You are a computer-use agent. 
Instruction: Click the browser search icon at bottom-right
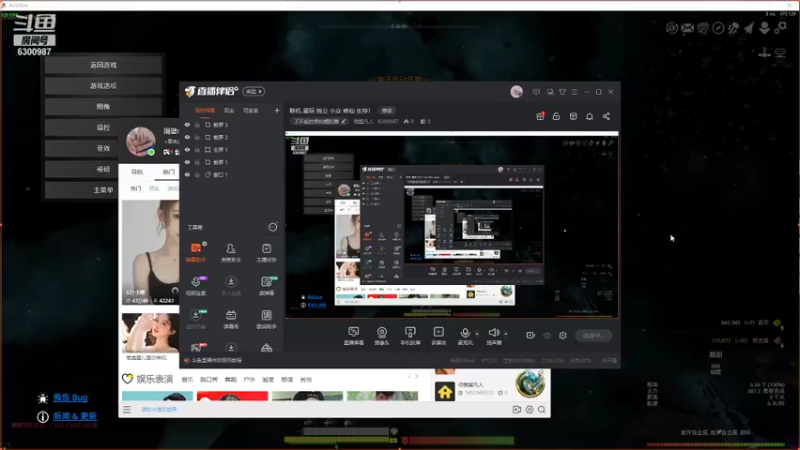coord(542,410)
